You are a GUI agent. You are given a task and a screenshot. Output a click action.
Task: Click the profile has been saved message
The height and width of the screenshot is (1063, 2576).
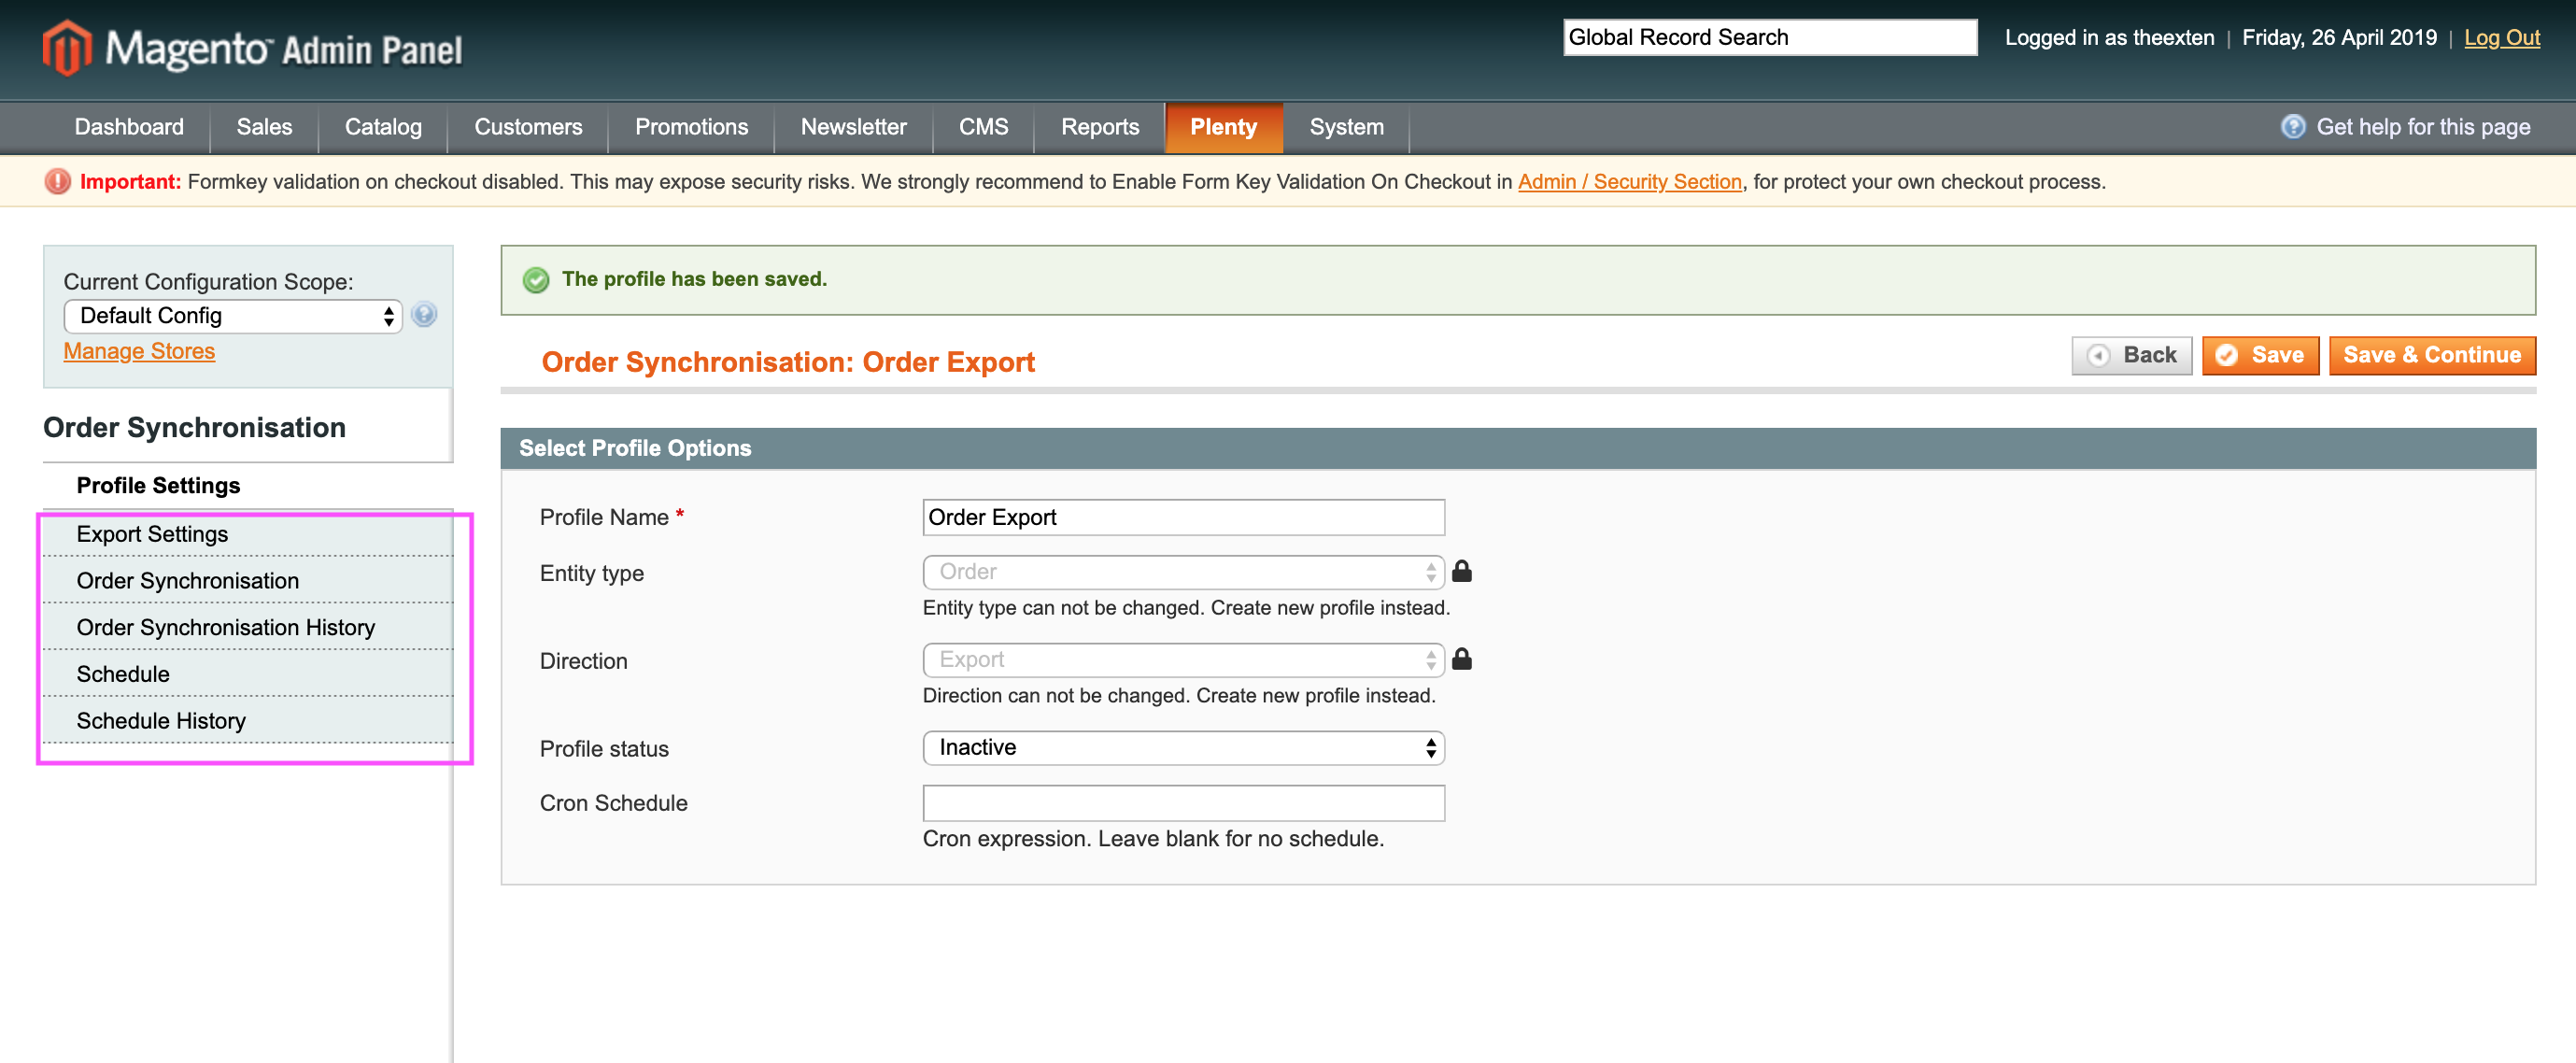tap(694, 279)
